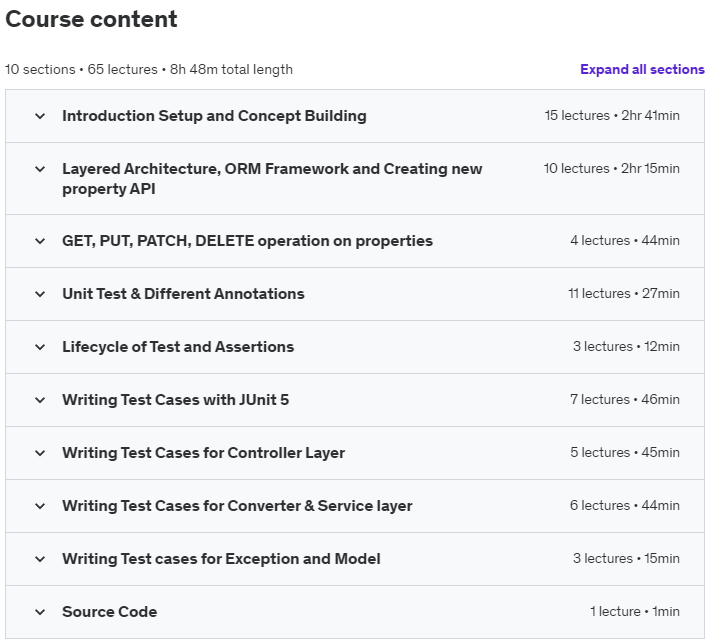Expand all sections link
705x639 pixels.
(x=642, y=69)
